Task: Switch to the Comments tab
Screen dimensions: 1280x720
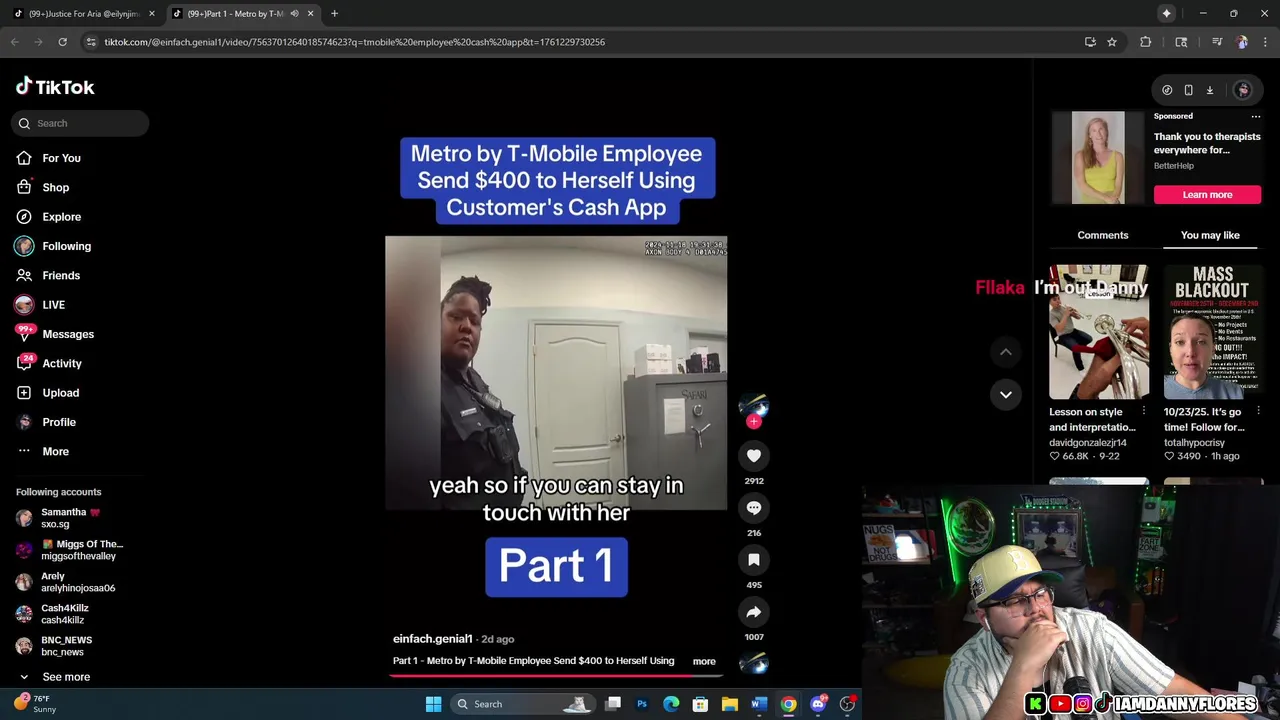Action: pos(1103,235)
